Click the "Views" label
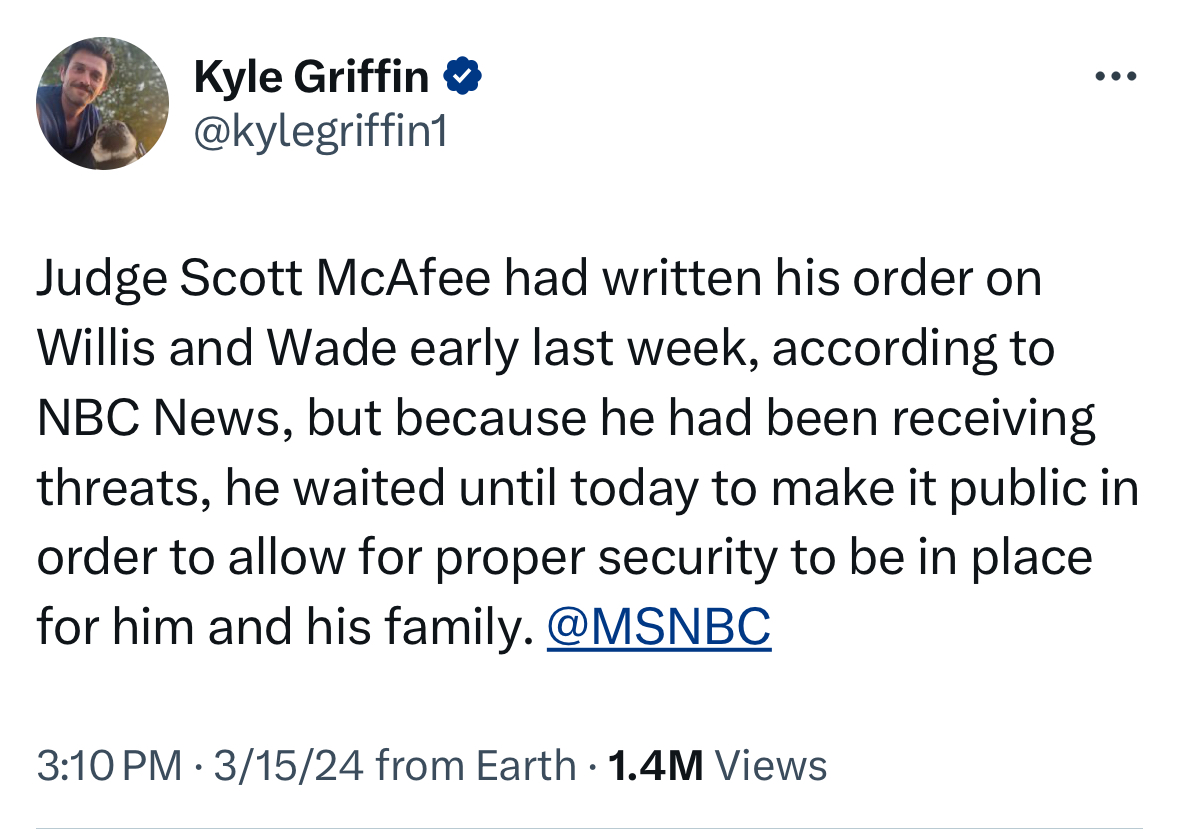 (772, 766)
